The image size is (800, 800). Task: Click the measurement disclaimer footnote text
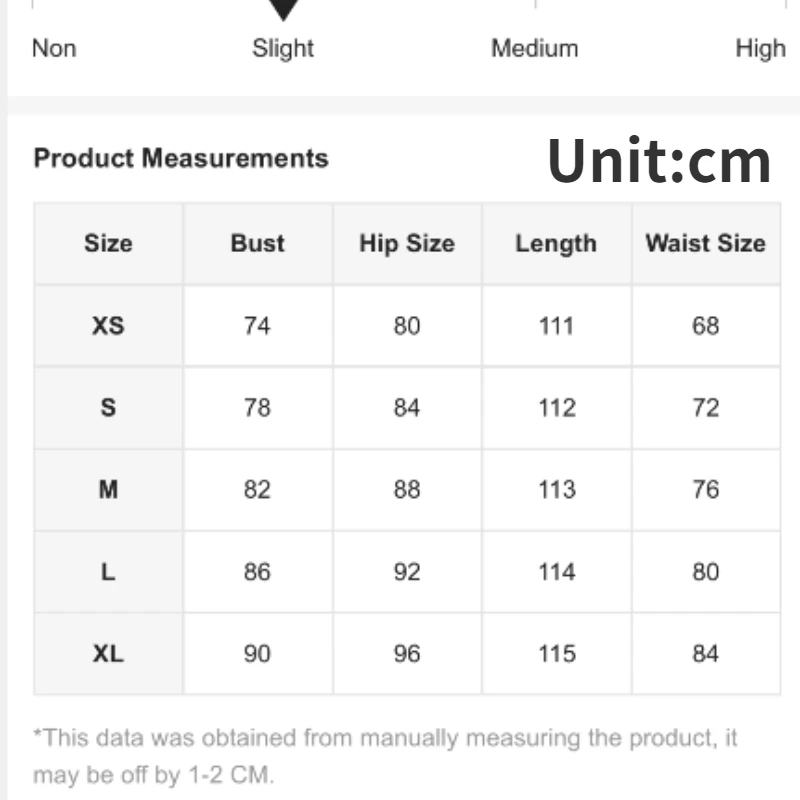tap(385, 756)
